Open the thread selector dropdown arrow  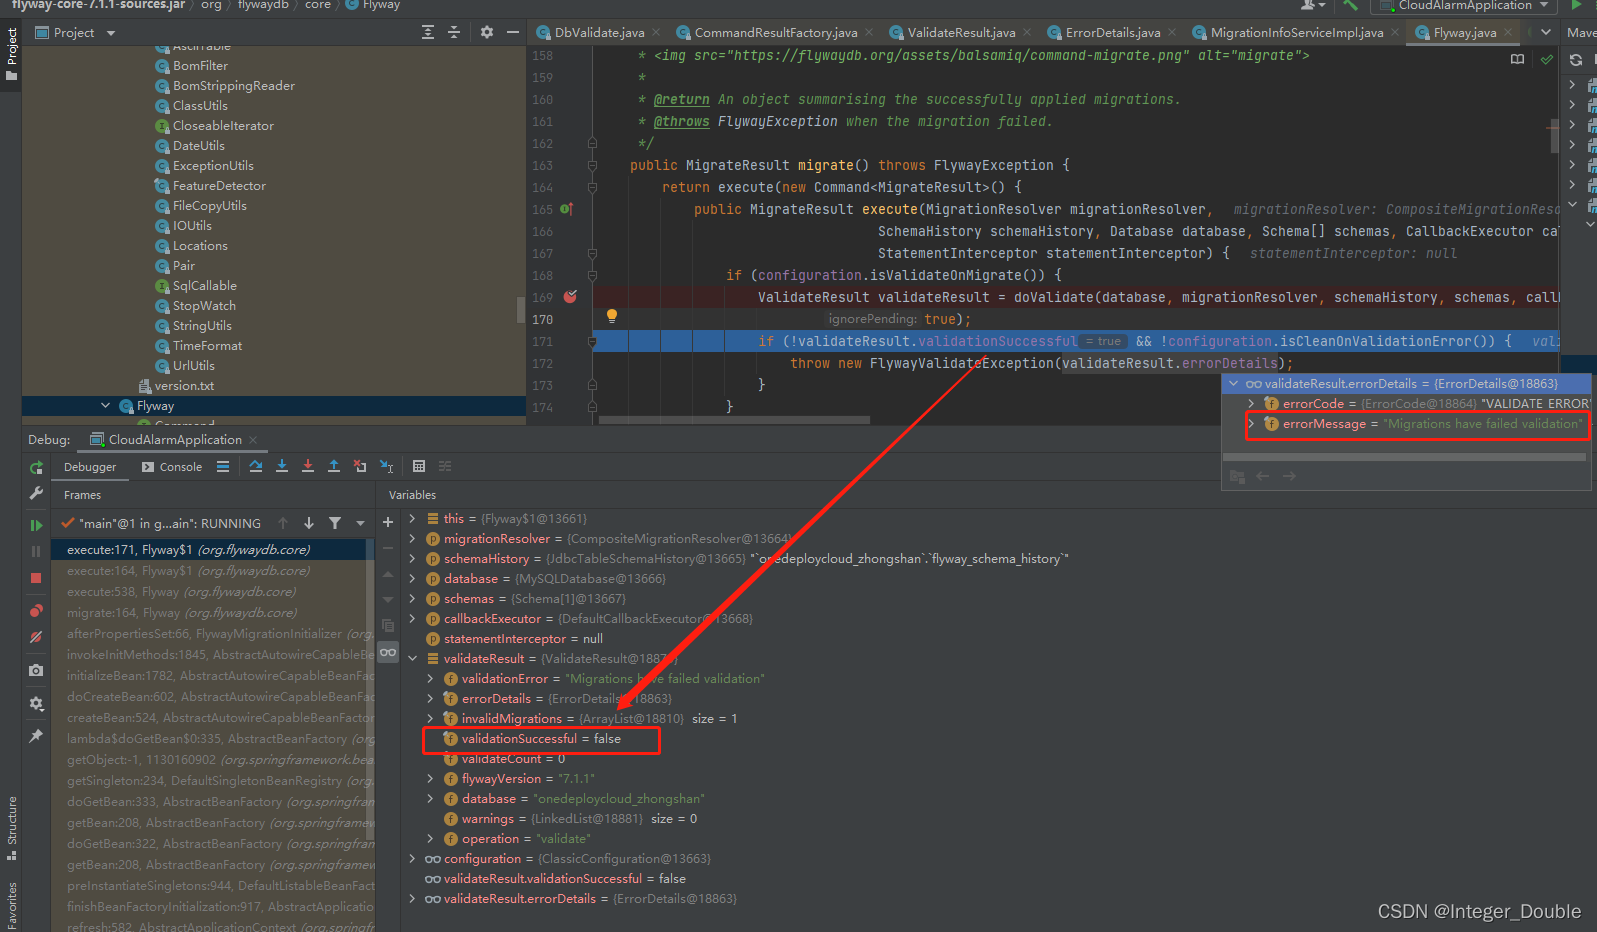point(361,523)
